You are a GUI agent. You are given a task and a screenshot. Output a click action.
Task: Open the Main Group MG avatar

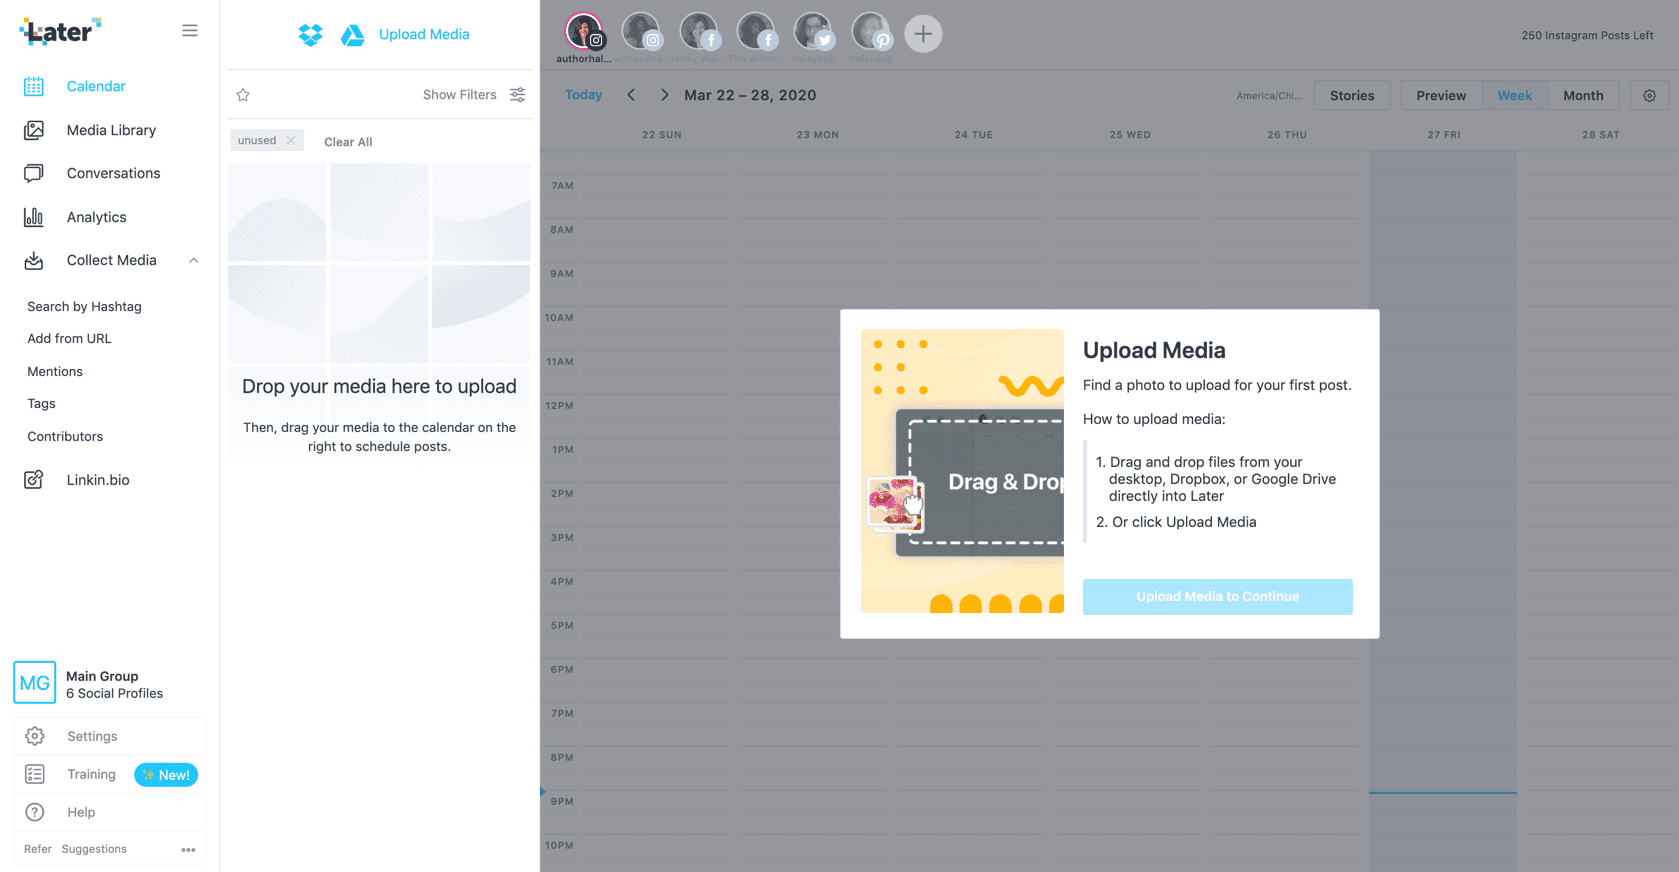(x=35, y=683)
